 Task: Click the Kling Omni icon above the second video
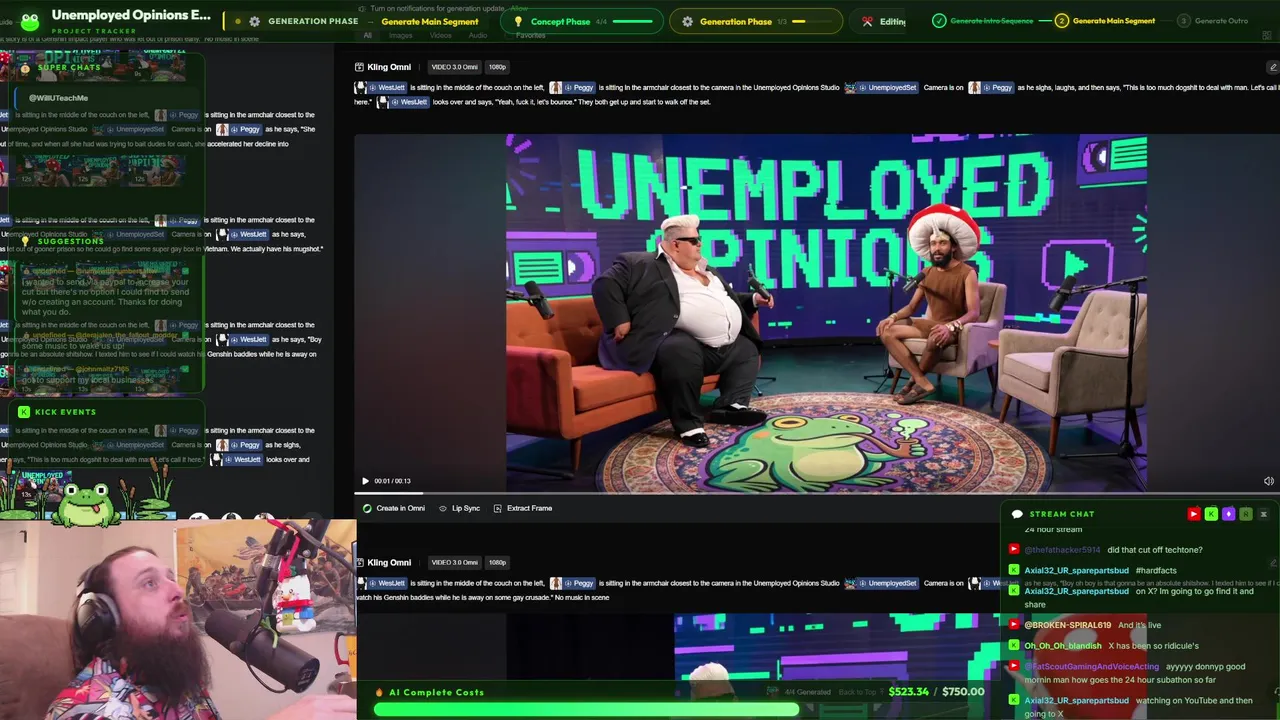pos(359,562)
